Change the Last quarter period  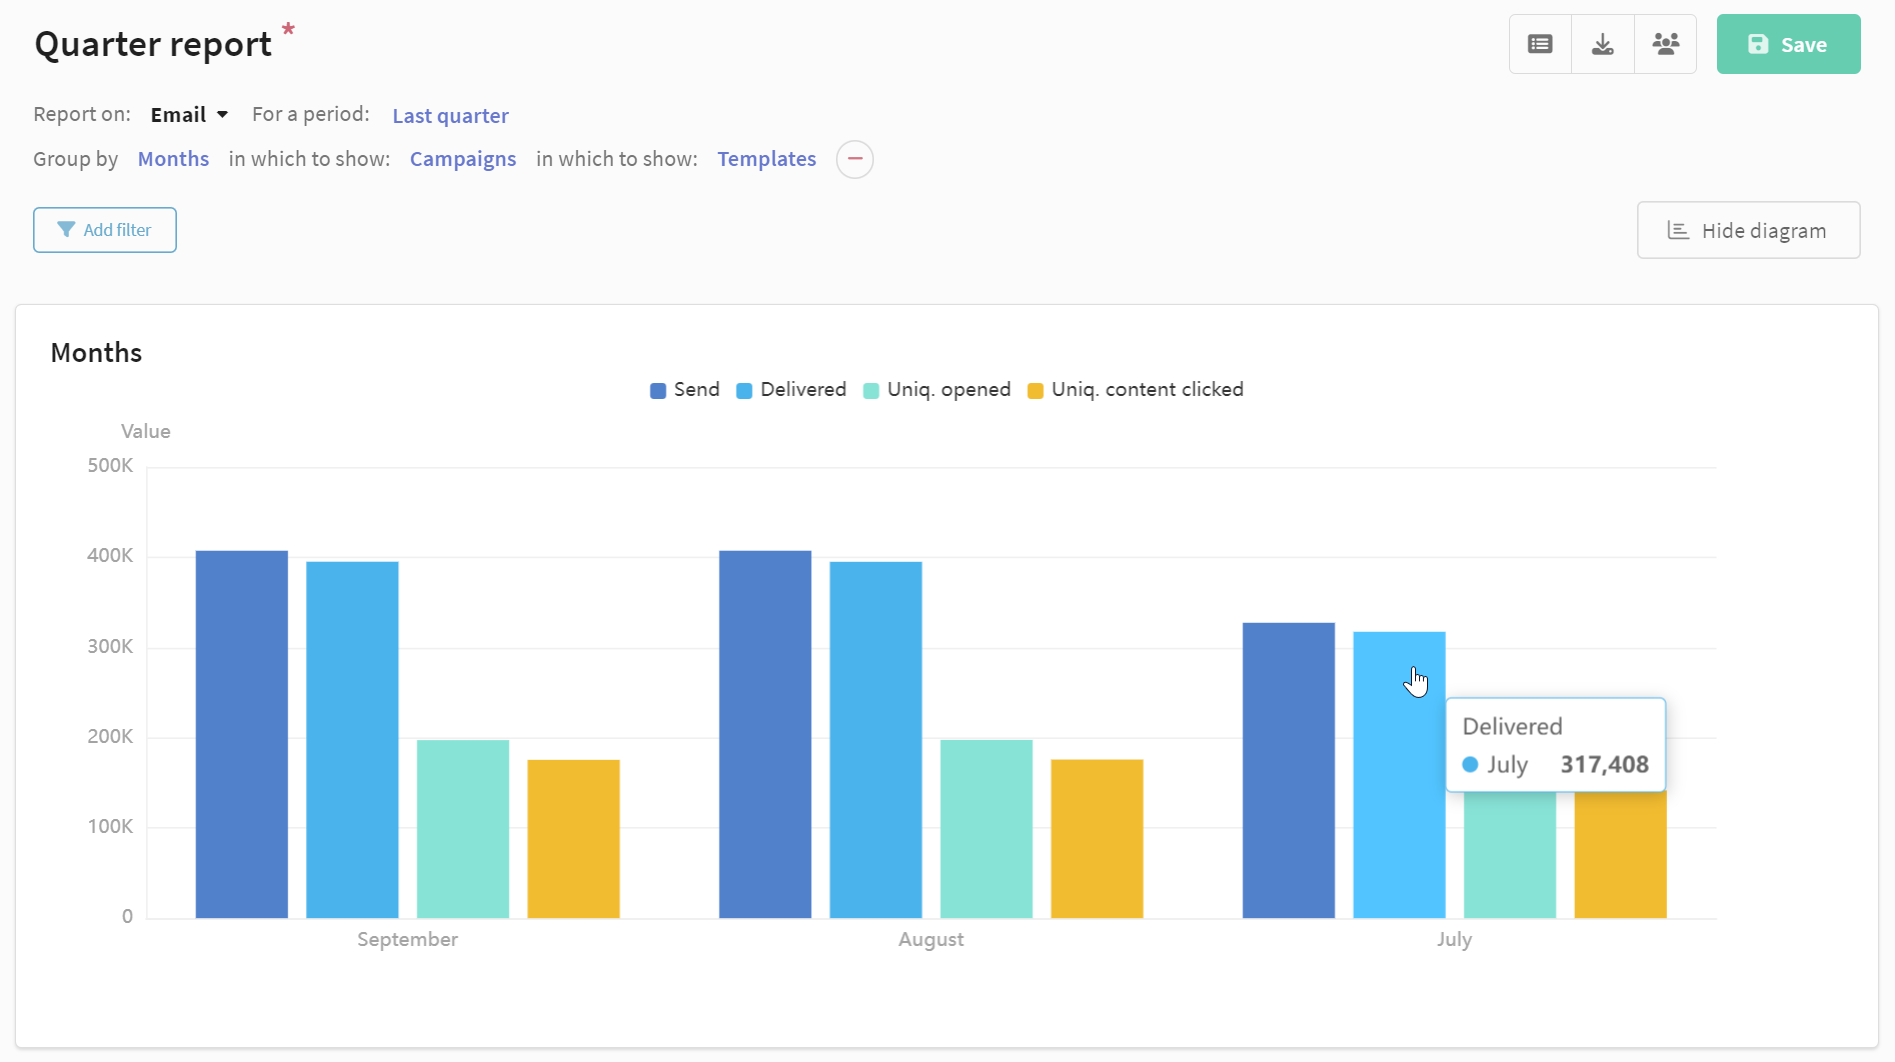click(450, 115)
